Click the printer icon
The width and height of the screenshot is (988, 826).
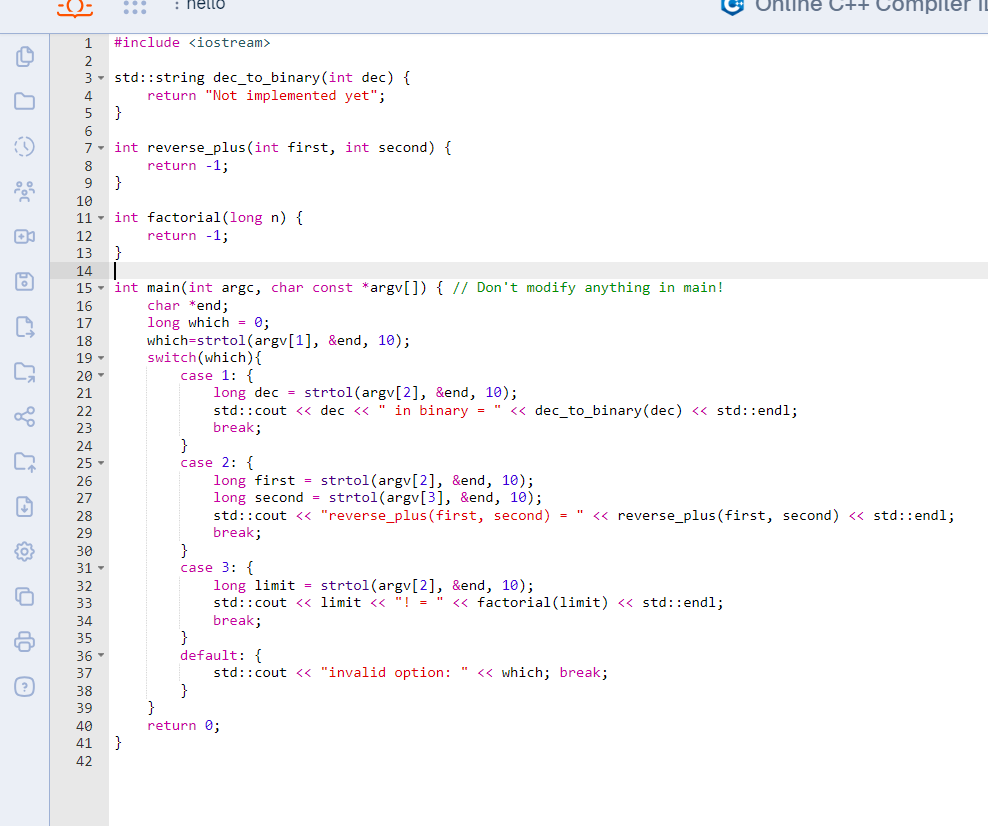(x=25, y=641)
